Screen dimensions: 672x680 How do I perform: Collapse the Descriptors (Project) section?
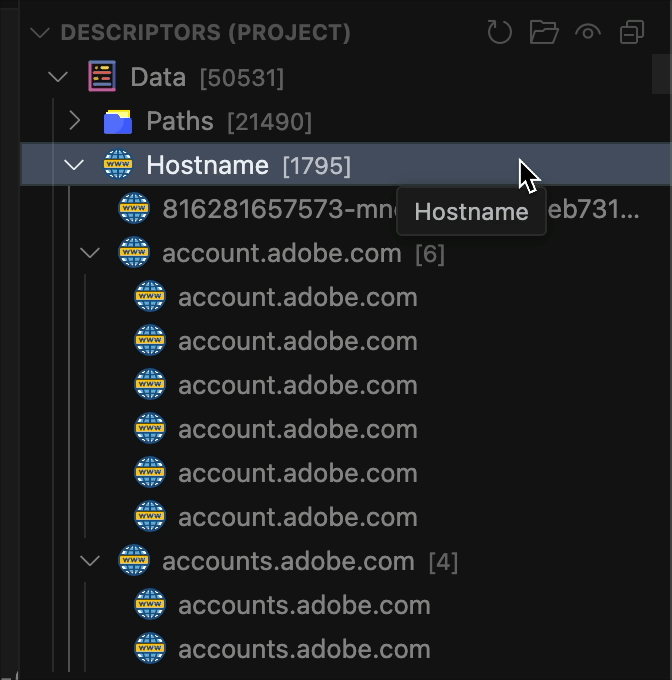click(40, 33)
